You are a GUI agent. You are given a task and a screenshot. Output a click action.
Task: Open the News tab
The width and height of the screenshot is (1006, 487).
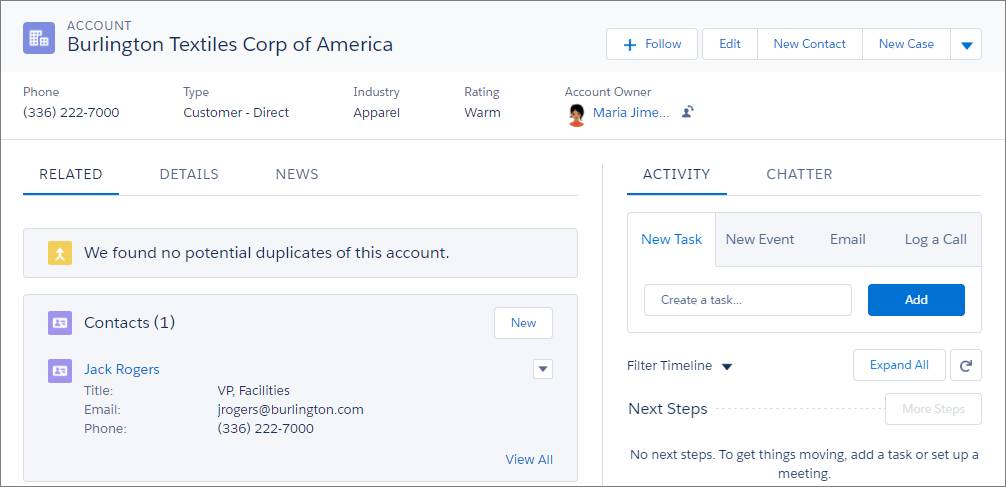tap(297, 175)
